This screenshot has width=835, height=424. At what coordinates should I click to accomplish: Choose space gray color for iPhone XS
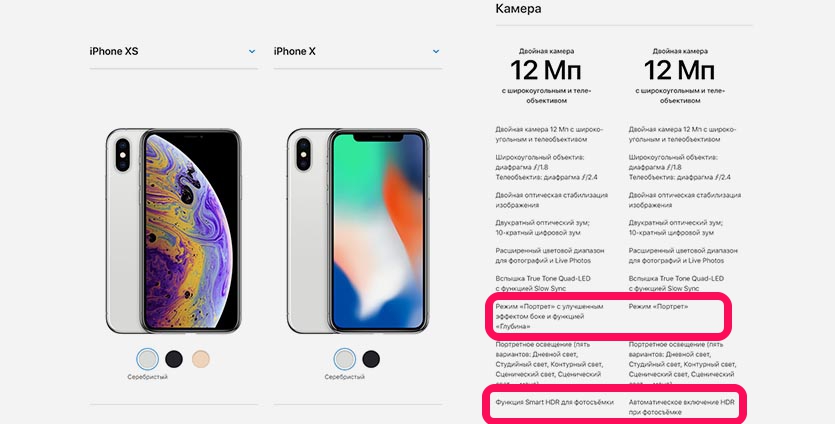click(x=174, y=359)
